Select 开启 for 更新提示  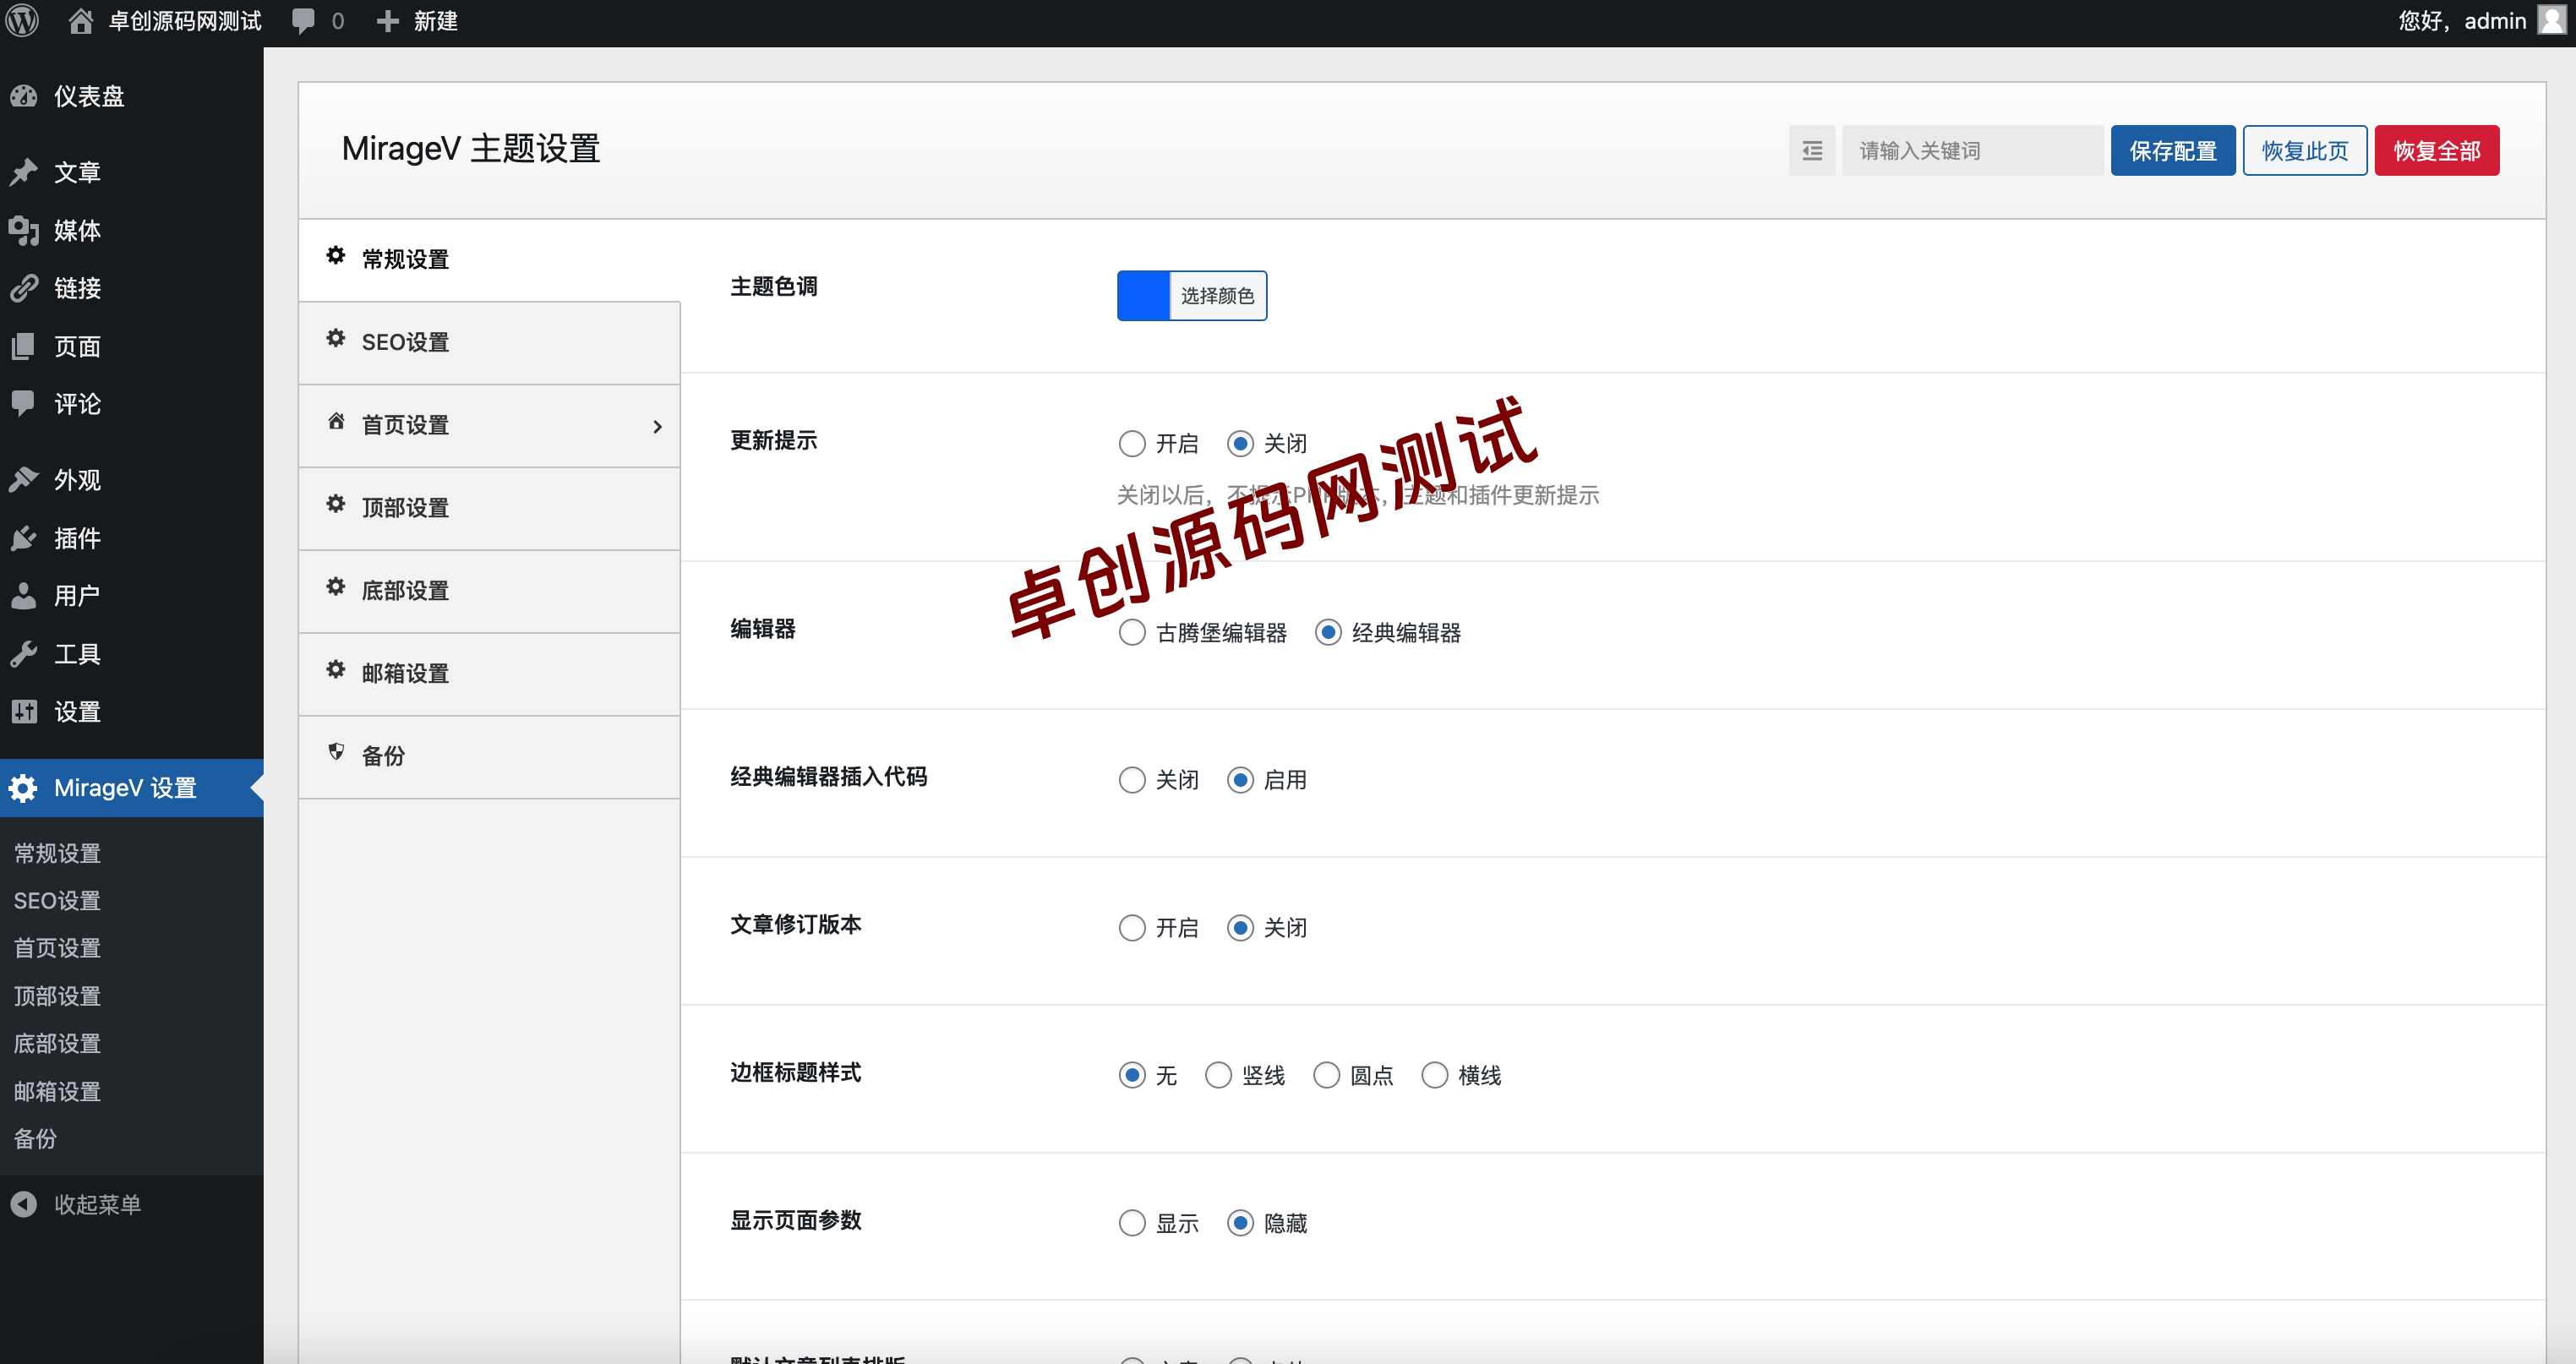click(x=1132, y=443)
